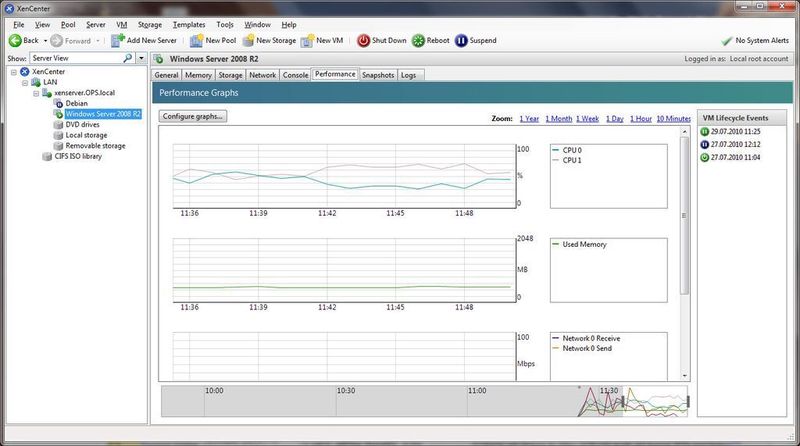Click the Add New Server icon

click(x=118, y=40)
